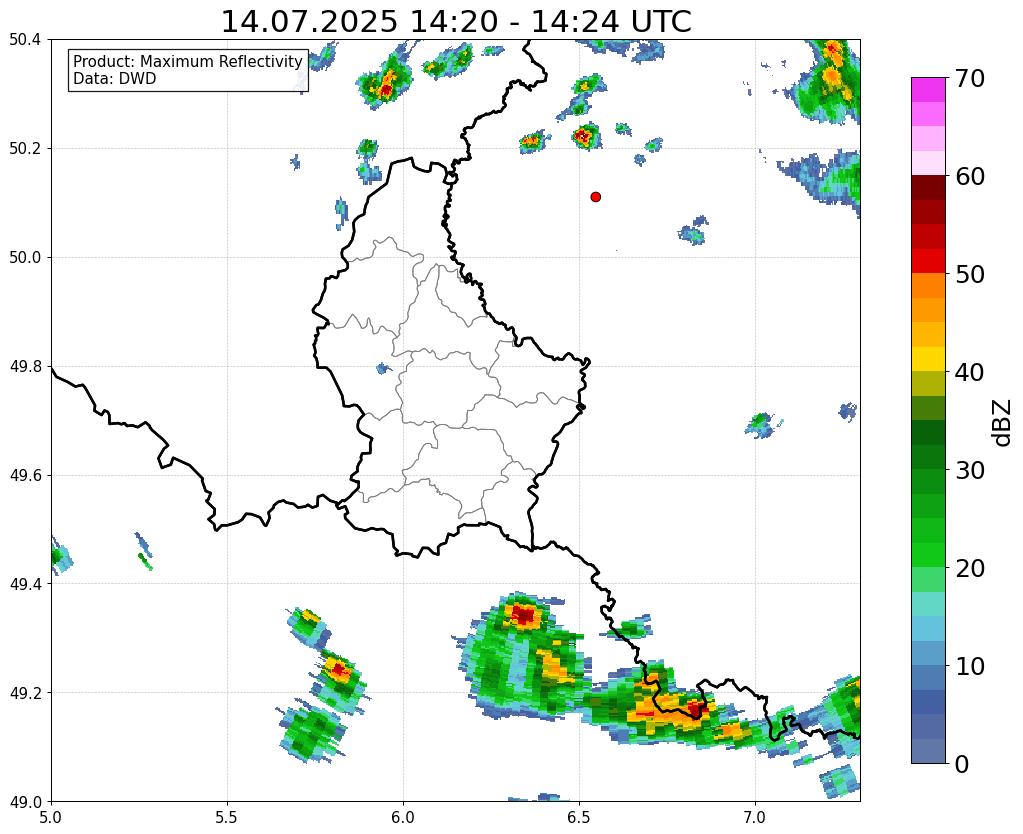The width and height of the screenshot is (1023, 834).
Task: Click the colorbar tick label '10'
Action: click(970, 666)
